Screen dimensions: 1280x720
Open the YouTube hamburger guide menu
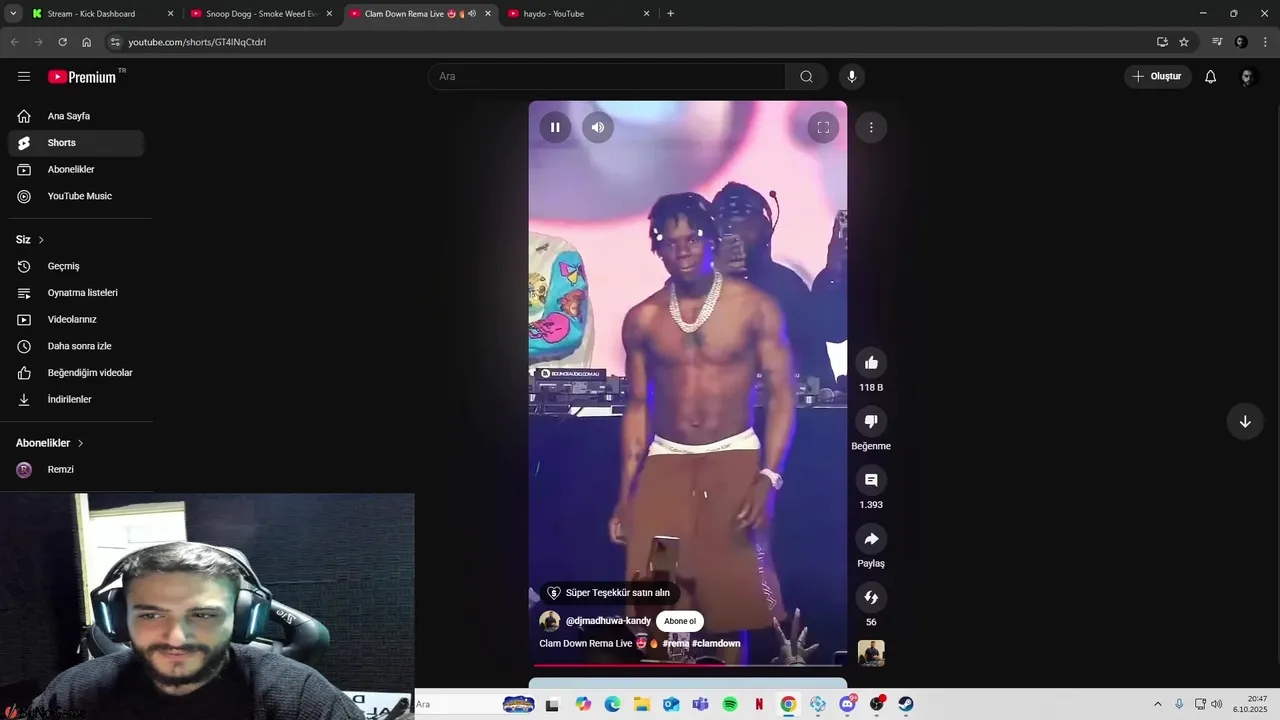click(x=24, y=76)
